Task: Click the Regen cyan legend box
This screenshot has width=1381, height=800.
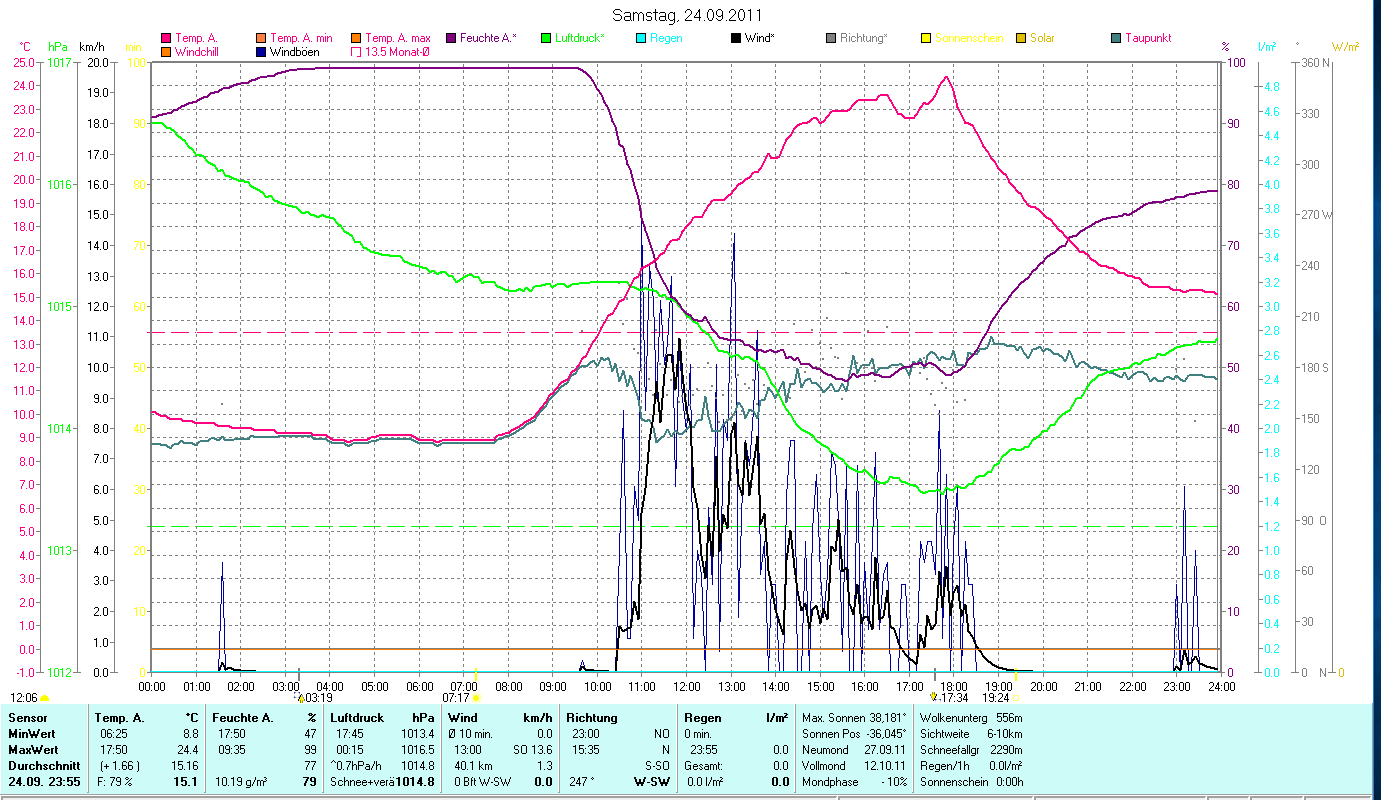Action: (x=640, y=38)
